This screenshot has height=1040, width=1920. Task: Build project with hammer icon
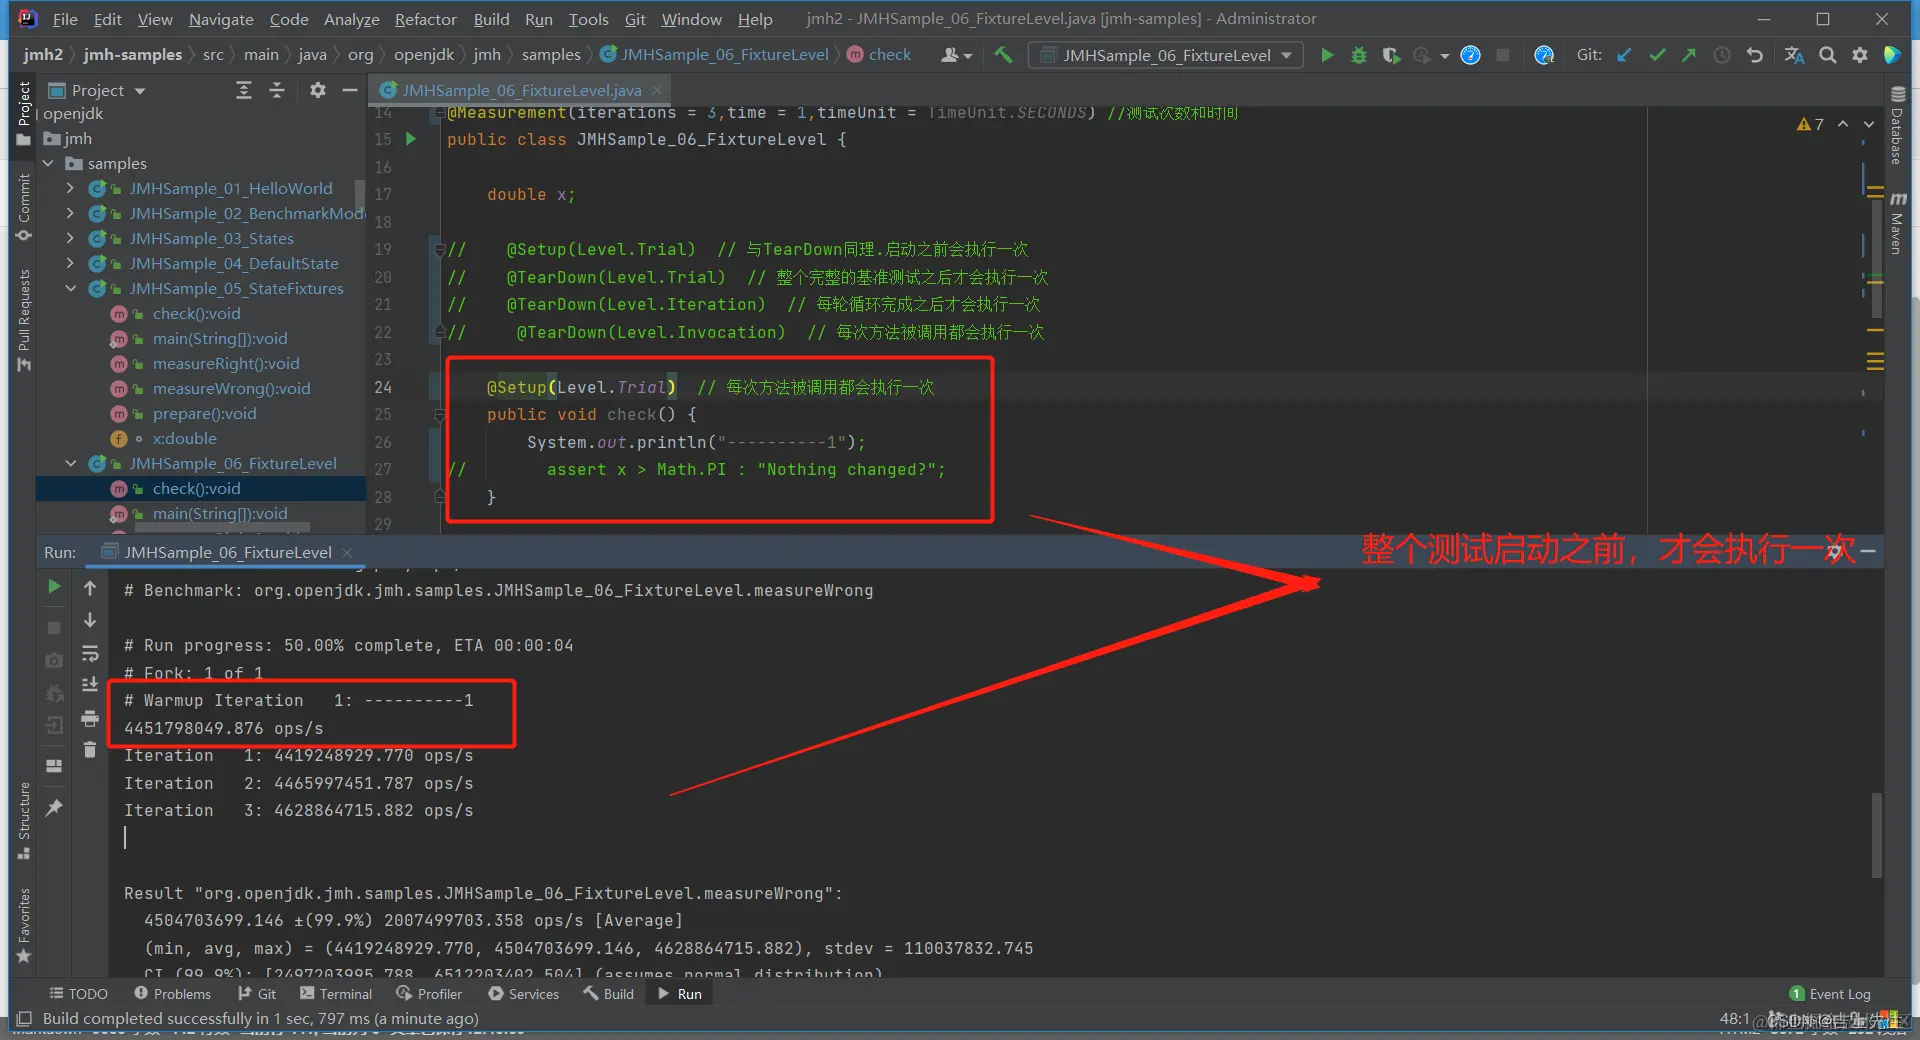tap(1003, 55)
